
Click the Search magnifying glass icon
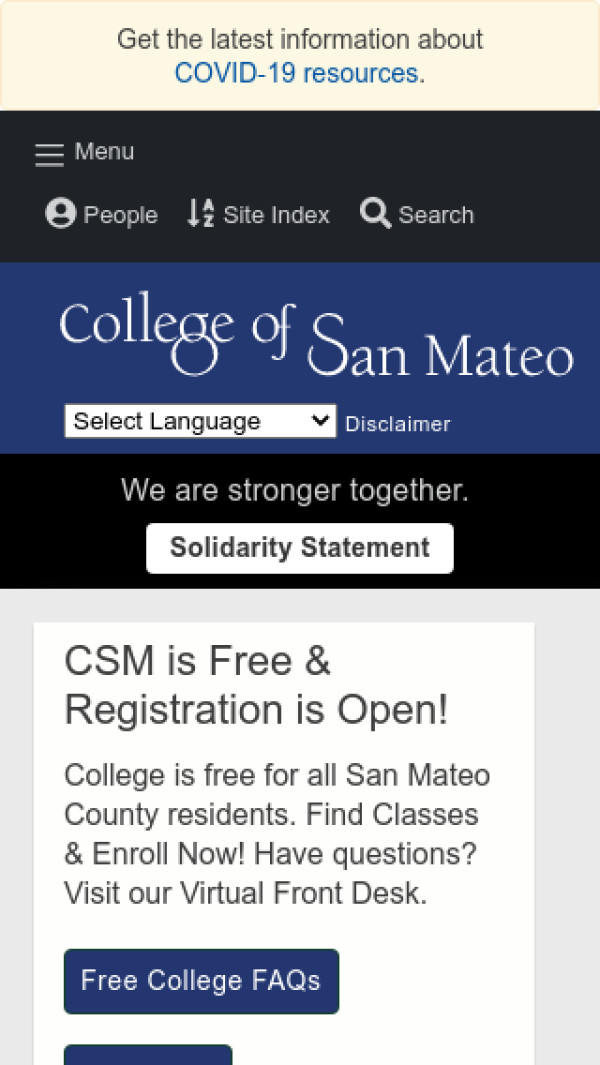pos(375,213)
